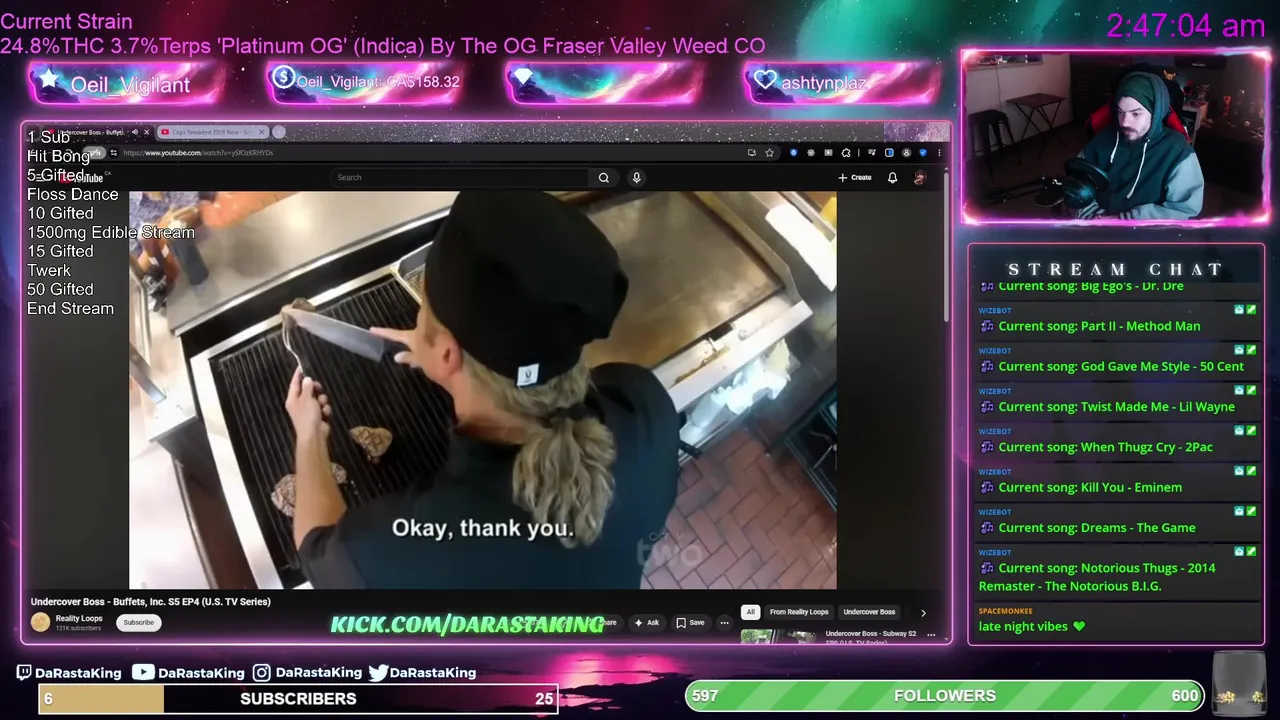Click SPACEMONKEE username in chat
1280x720 pixels.
(1005, 611)
